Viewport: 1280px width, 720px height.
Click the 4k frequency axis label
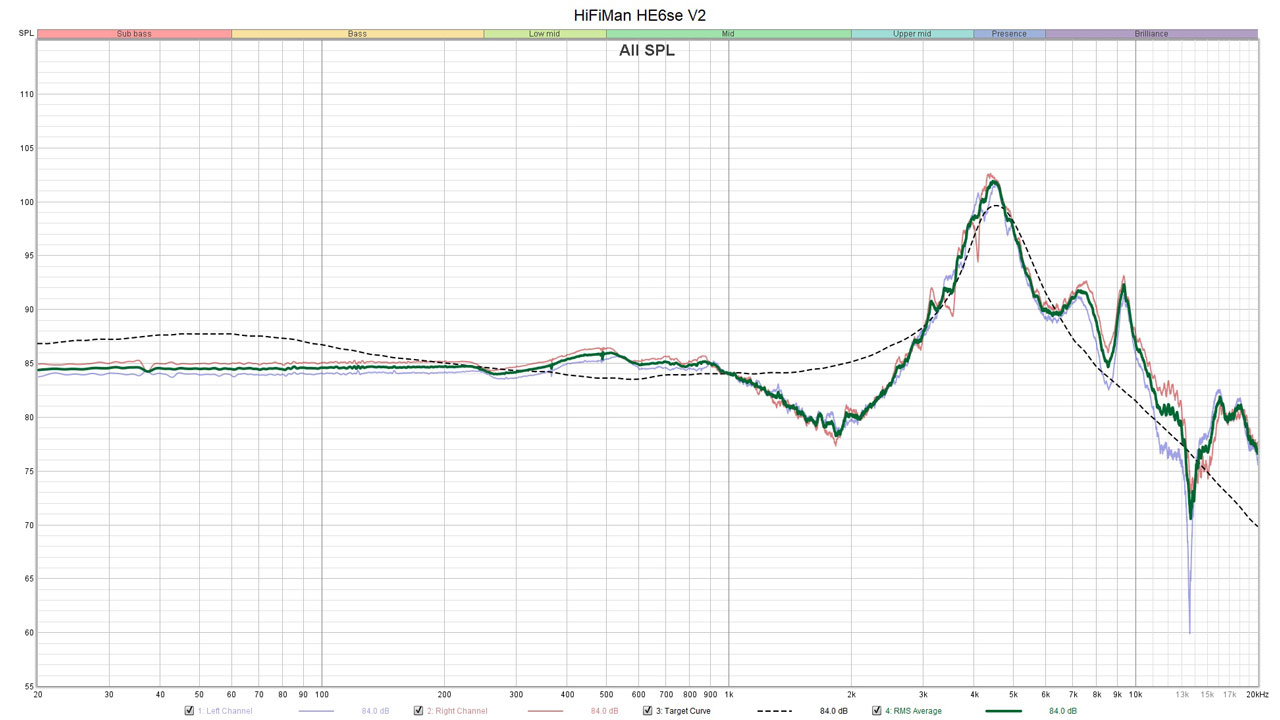point(973,694)
